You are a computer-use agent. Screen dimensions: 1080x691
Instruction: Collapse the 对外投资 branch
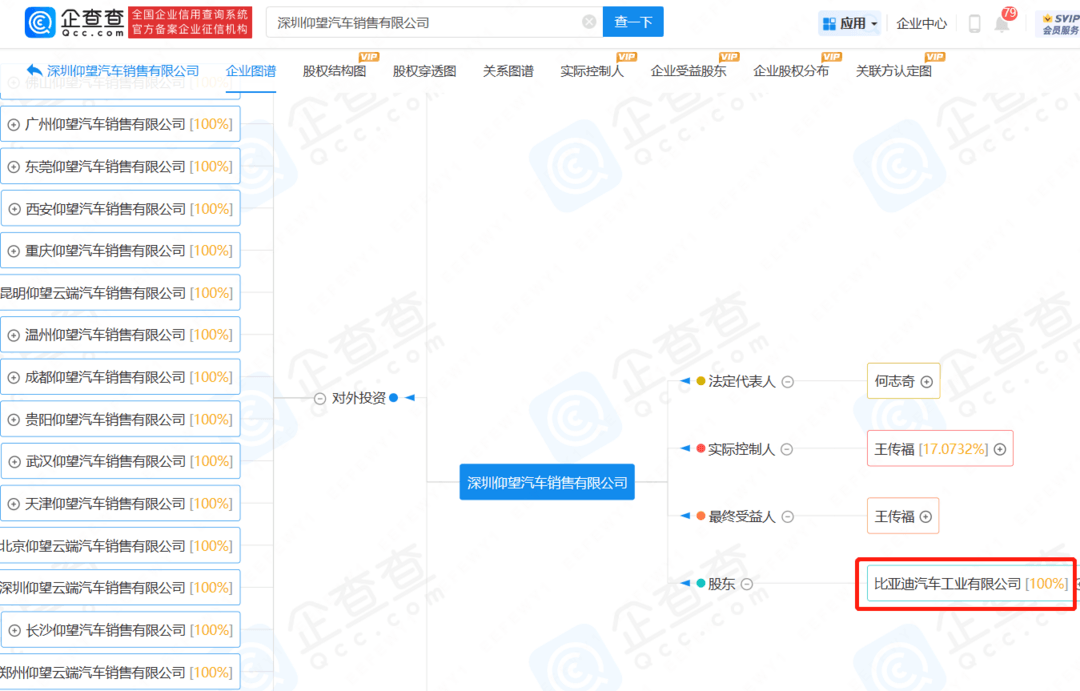coord(320,398)
